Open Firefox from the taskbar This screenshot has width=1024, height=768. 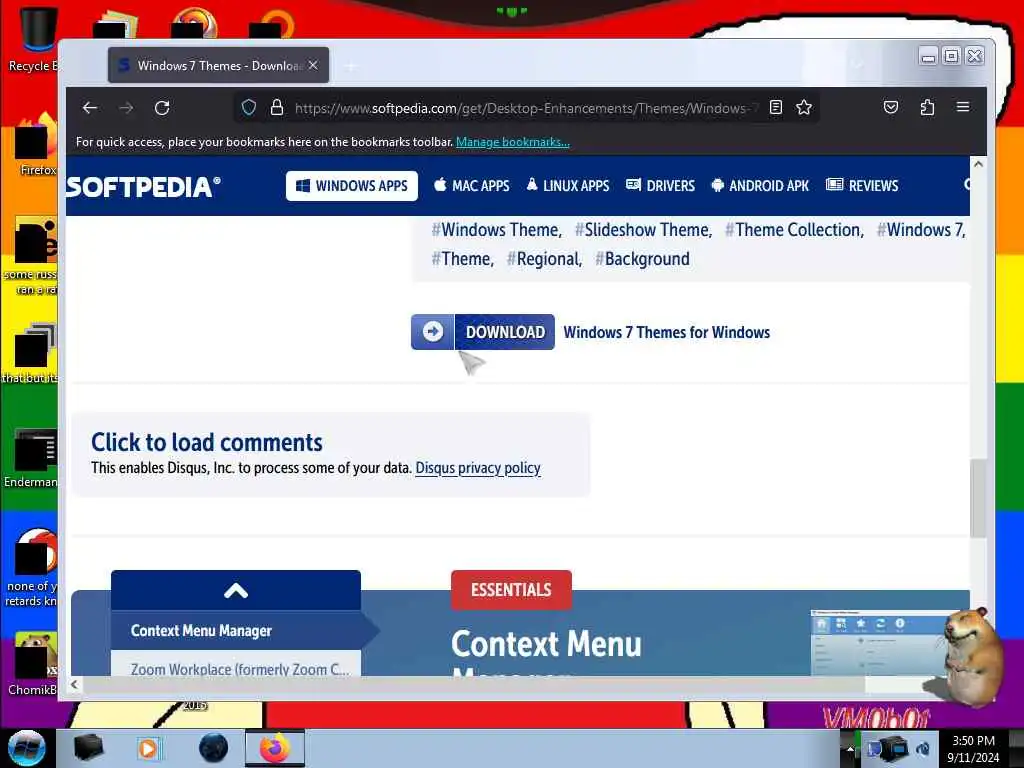point(275,748)
